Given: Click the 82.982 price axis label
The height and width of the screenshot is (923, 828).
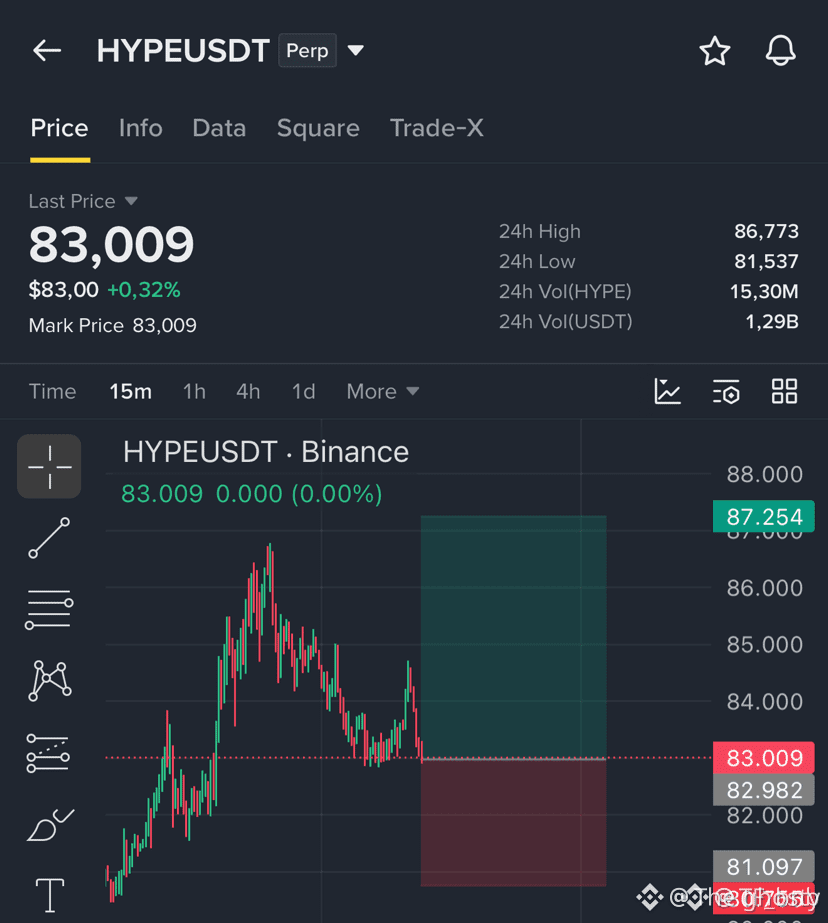Looking at the screenshot, I should click(x=764, y=790).
